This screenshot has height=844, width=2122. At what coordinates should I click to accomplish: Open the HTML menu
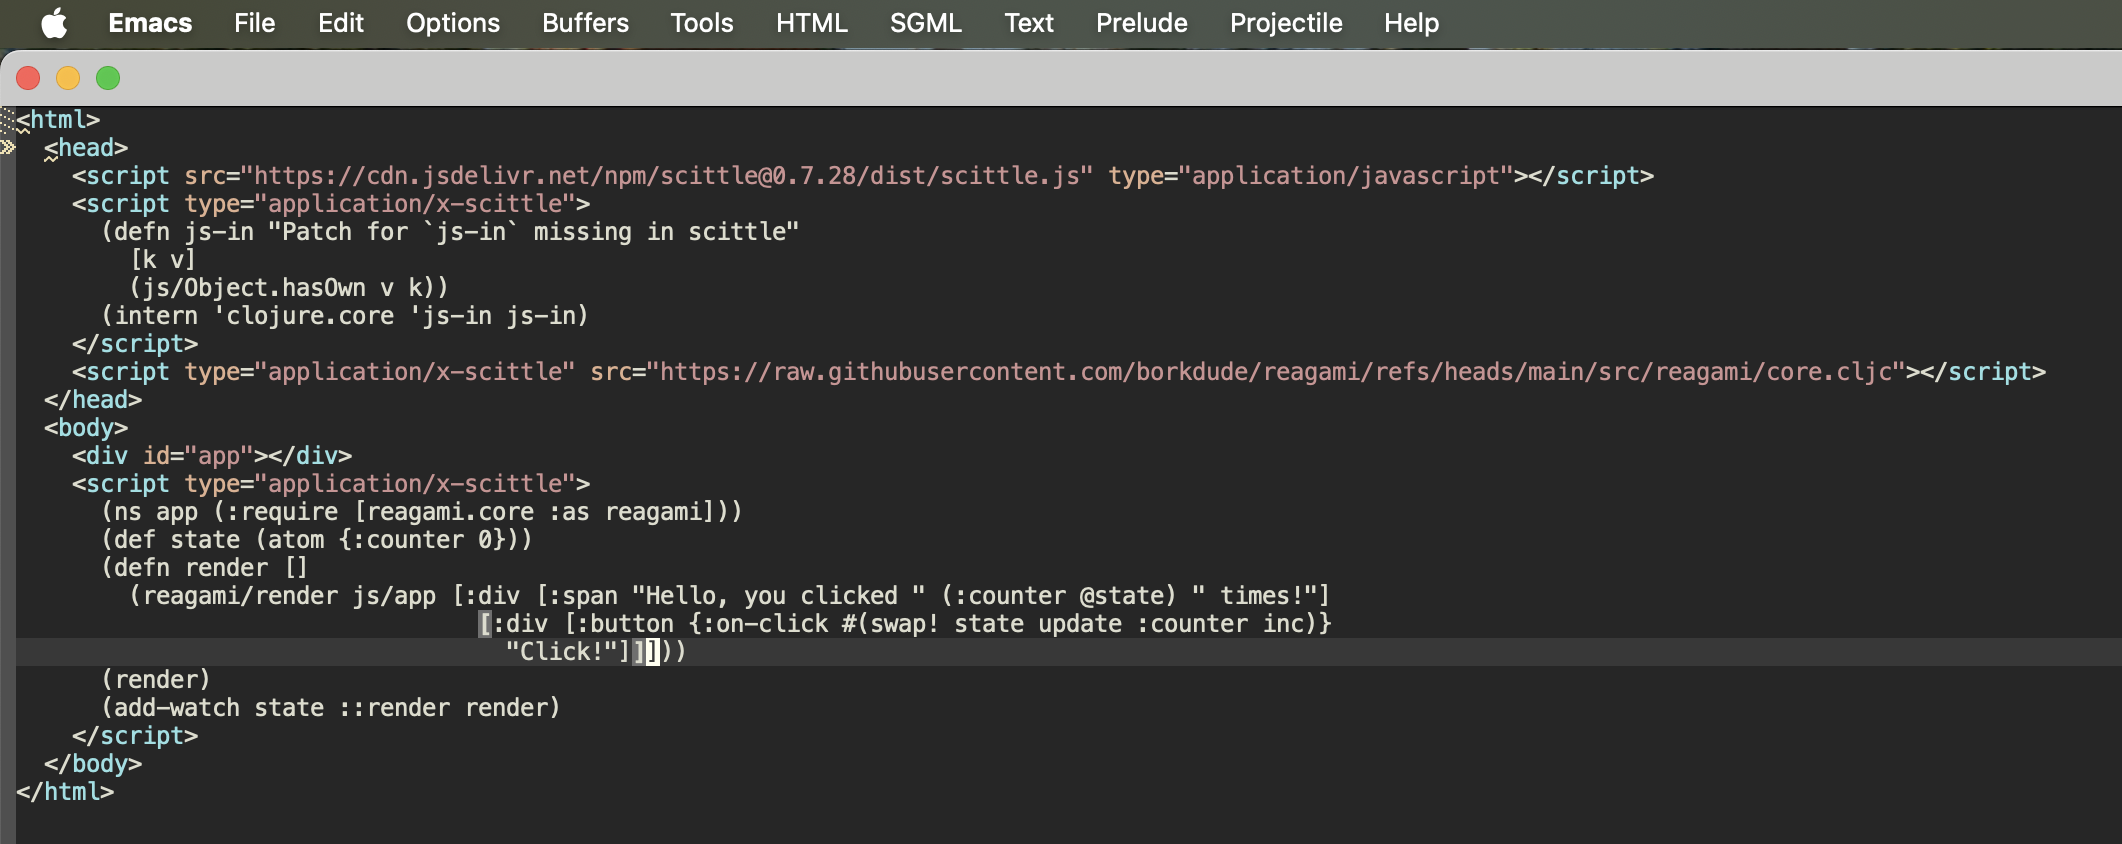[811, 23]
